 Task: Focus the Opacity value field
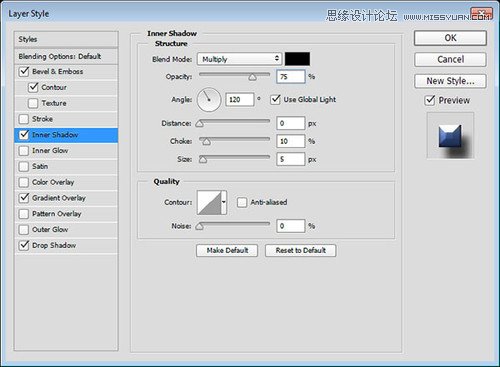[x=291, y=77]
